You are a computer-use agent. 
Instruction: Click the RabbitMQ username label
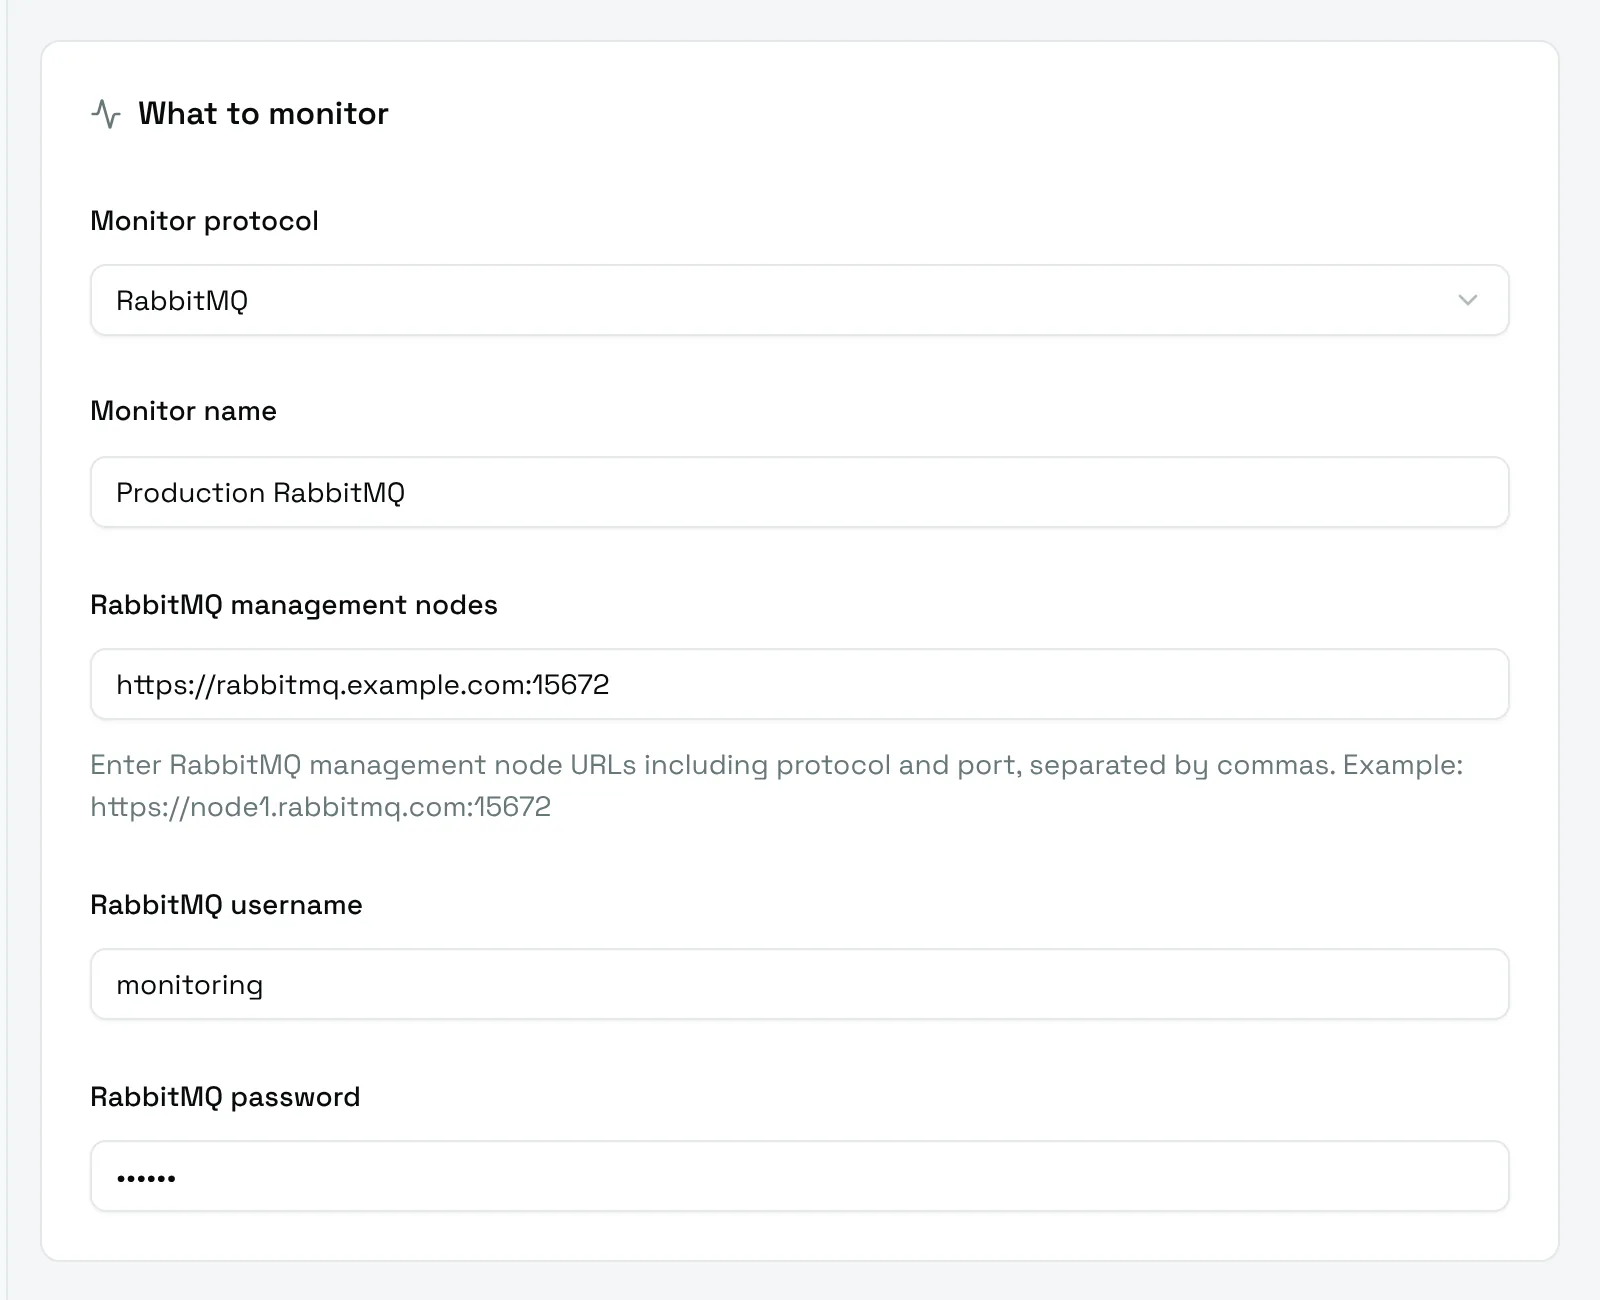(x=226, y=905)
